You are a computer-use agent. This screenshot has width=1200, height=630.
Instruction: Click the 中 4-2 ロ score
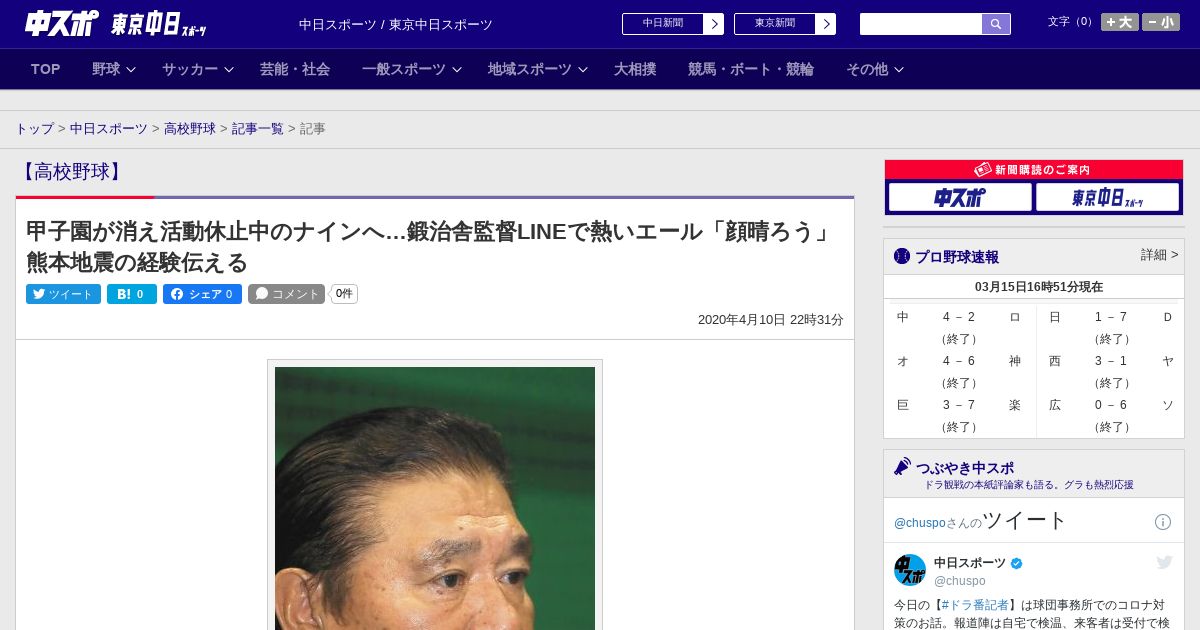tap(959, 317)
